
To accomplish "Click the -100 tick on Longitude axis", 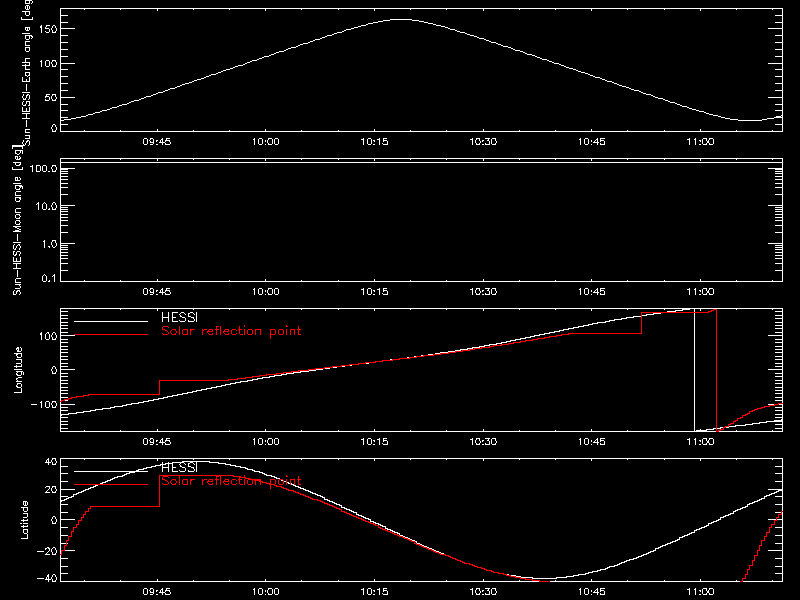I will tap(44, 404).
